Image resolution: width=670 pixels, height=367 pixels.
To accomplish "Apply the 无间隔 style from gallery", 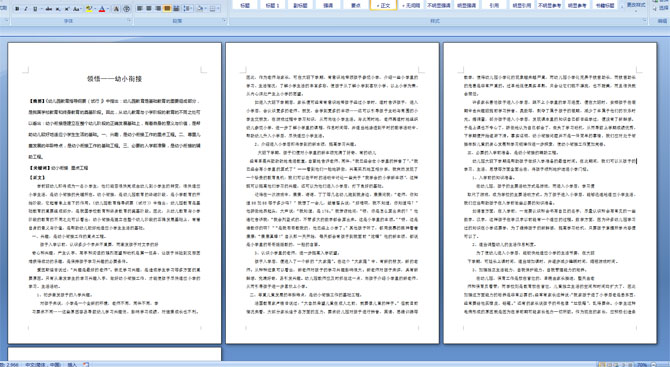I will click(411, 5).
